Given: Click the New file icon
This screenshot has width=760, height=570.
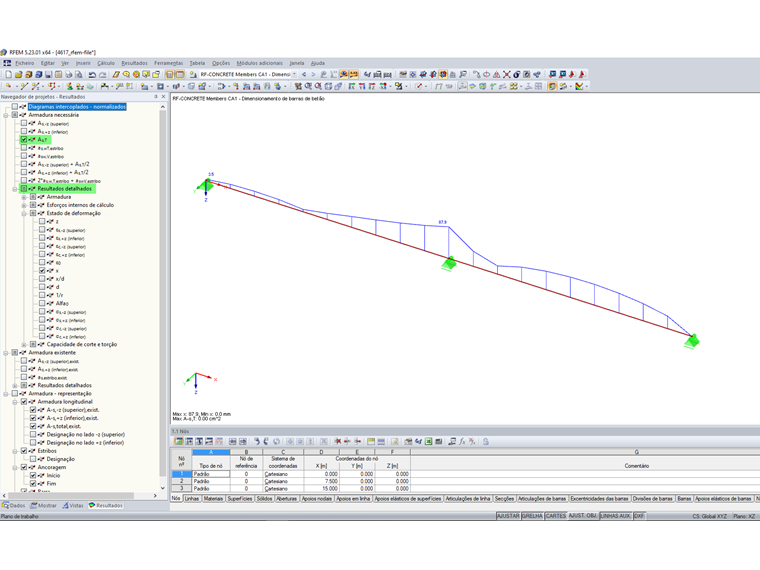Looking at the screenshot, I should pos(8,75).
